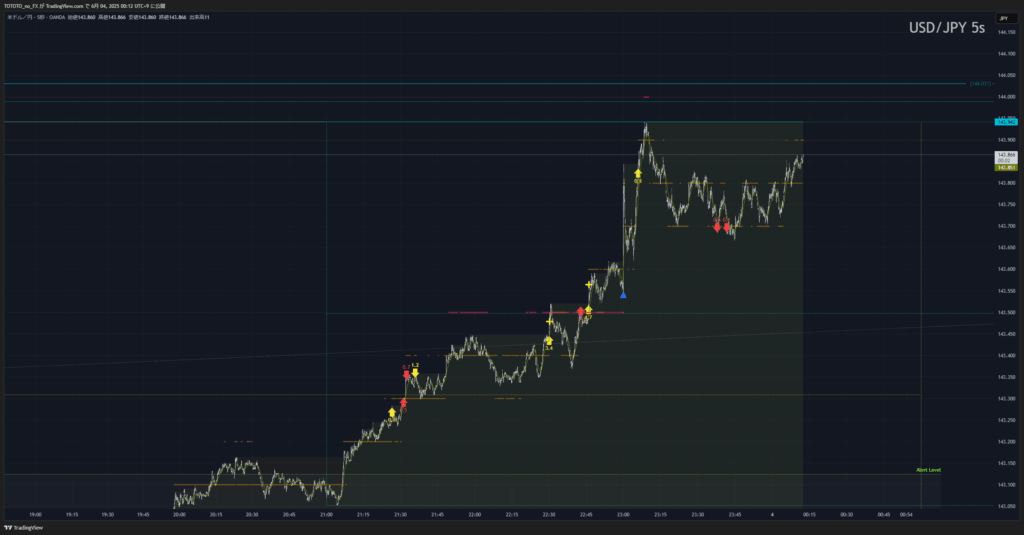Click the yellow up-arrow marker labeled 3.4
The width and height of the screenshot is (1024, 535).
pos(549,342)
